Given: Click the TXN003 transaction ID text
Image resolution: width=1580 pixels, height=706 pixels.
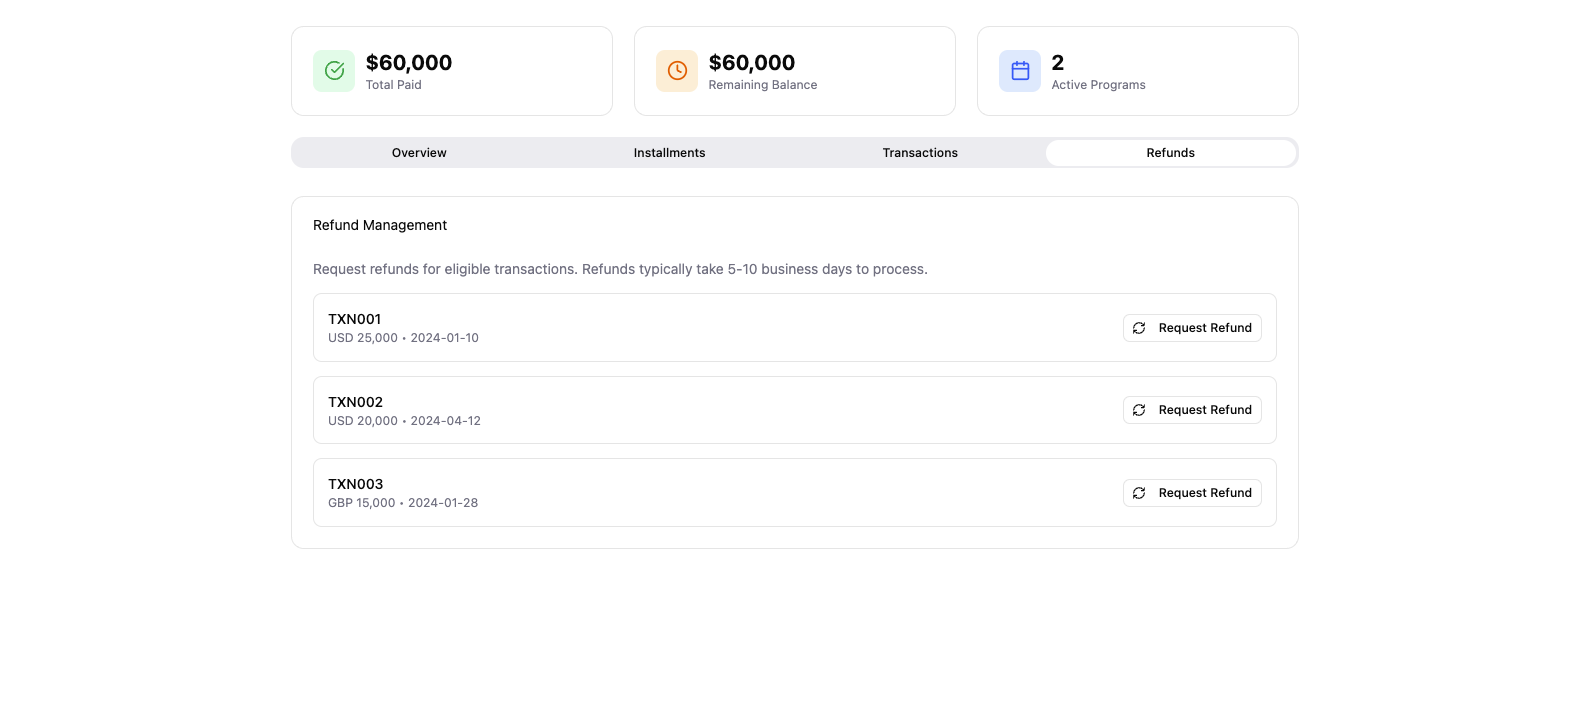Looking at the screenshot, I should click(x=355, y=484).
